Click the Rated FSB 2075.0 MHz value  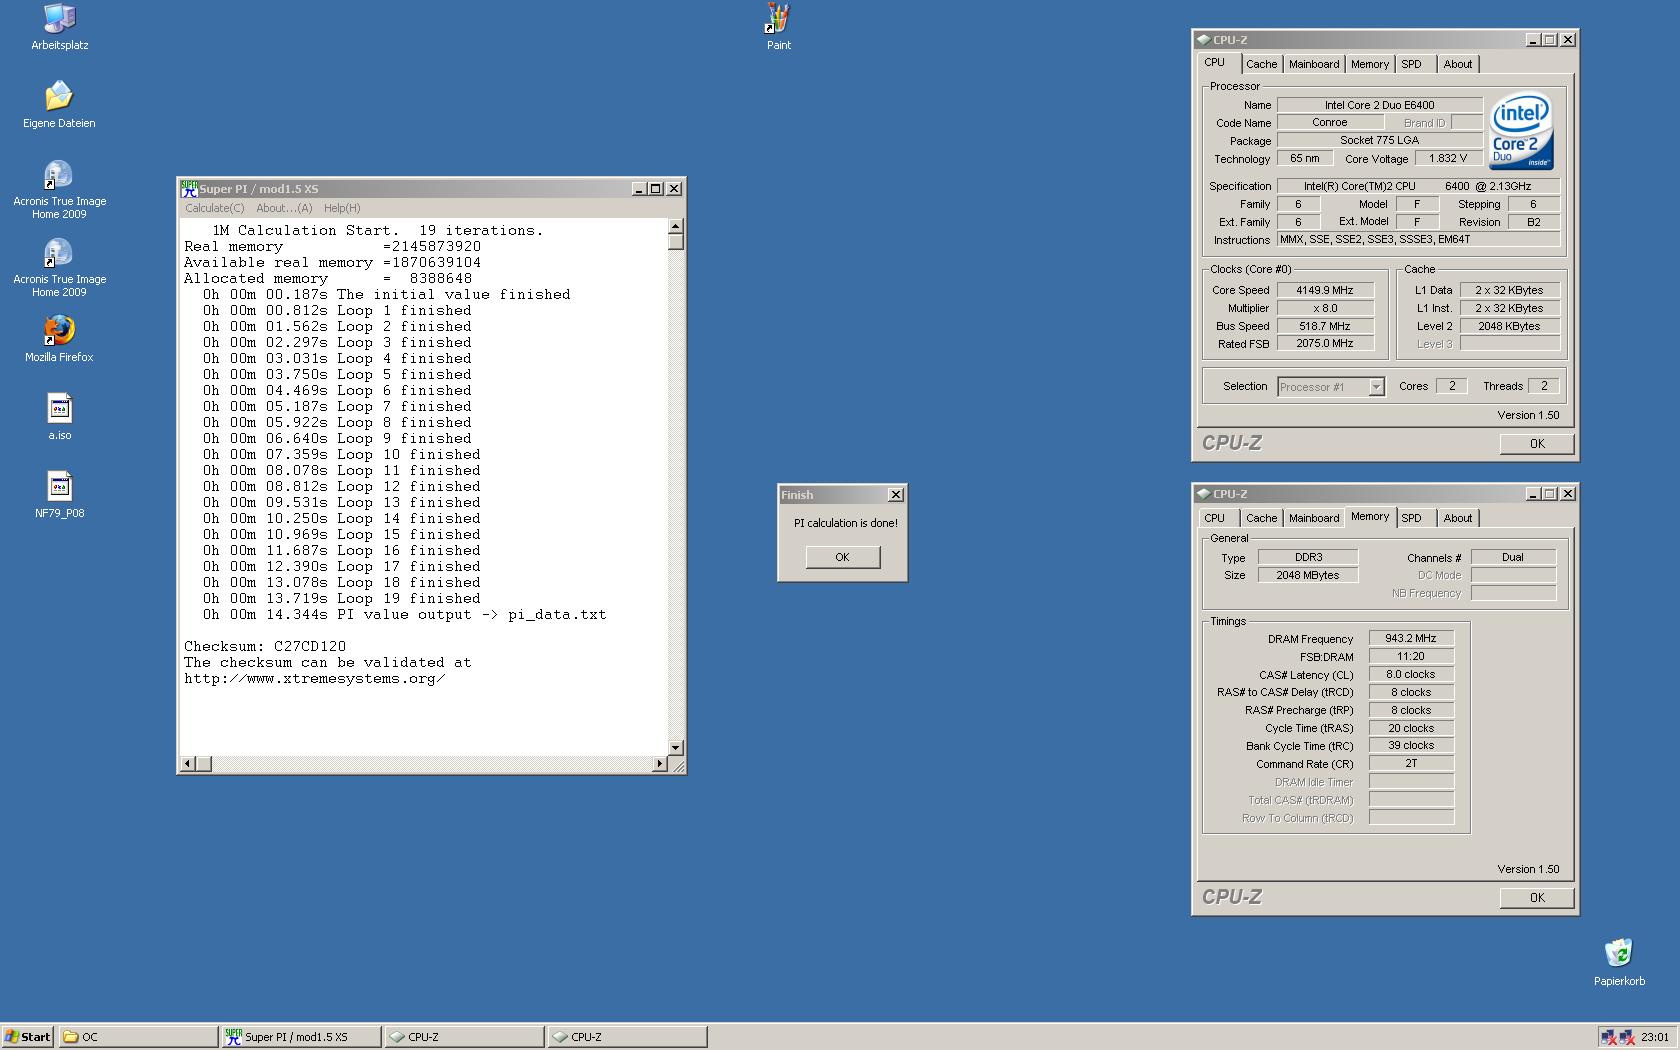(x=1324, y=343)
